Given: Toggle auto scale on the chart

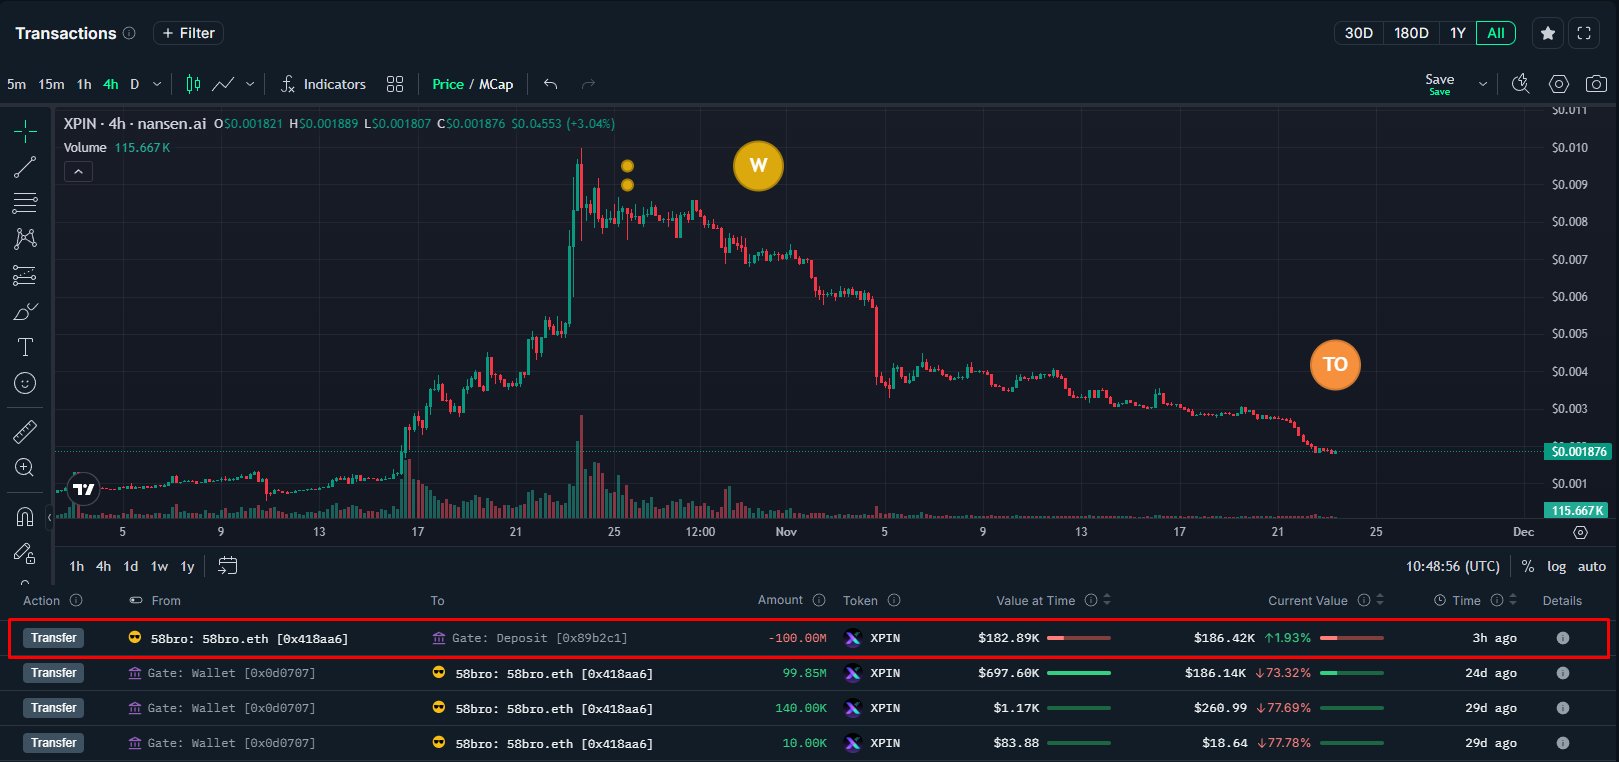Looking at the screenshot, I should tap(1592, 566).
